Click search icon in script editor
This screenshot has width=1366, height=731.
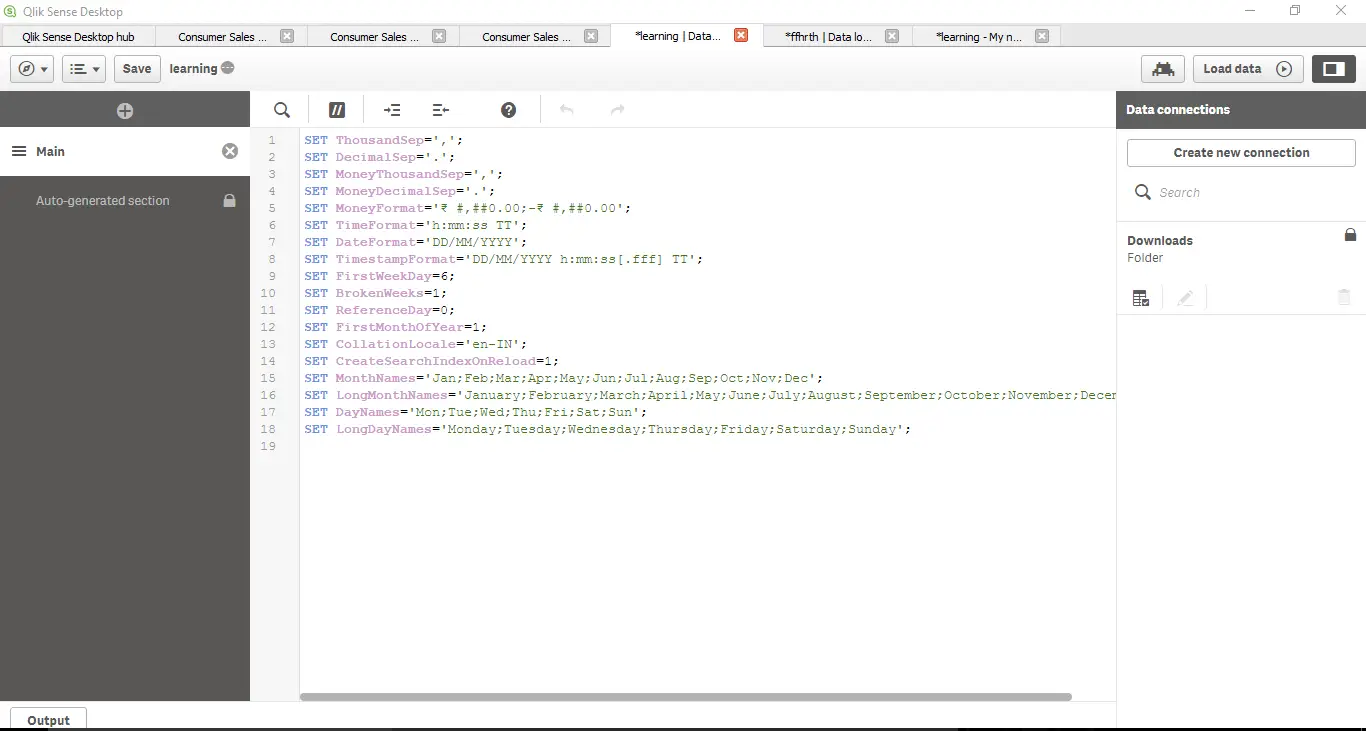(282, 110)
